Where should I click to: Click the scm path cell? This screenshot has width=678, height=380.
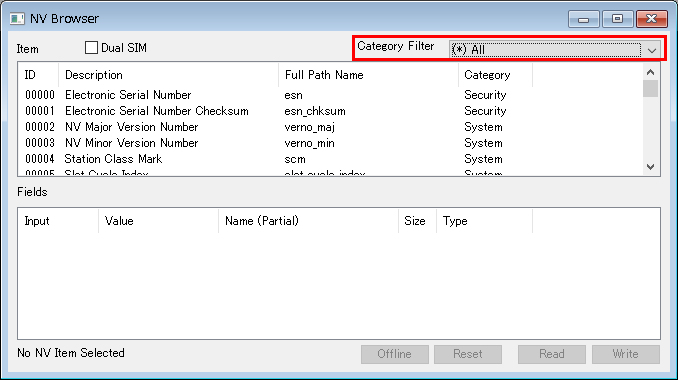(x=295, y=159)
